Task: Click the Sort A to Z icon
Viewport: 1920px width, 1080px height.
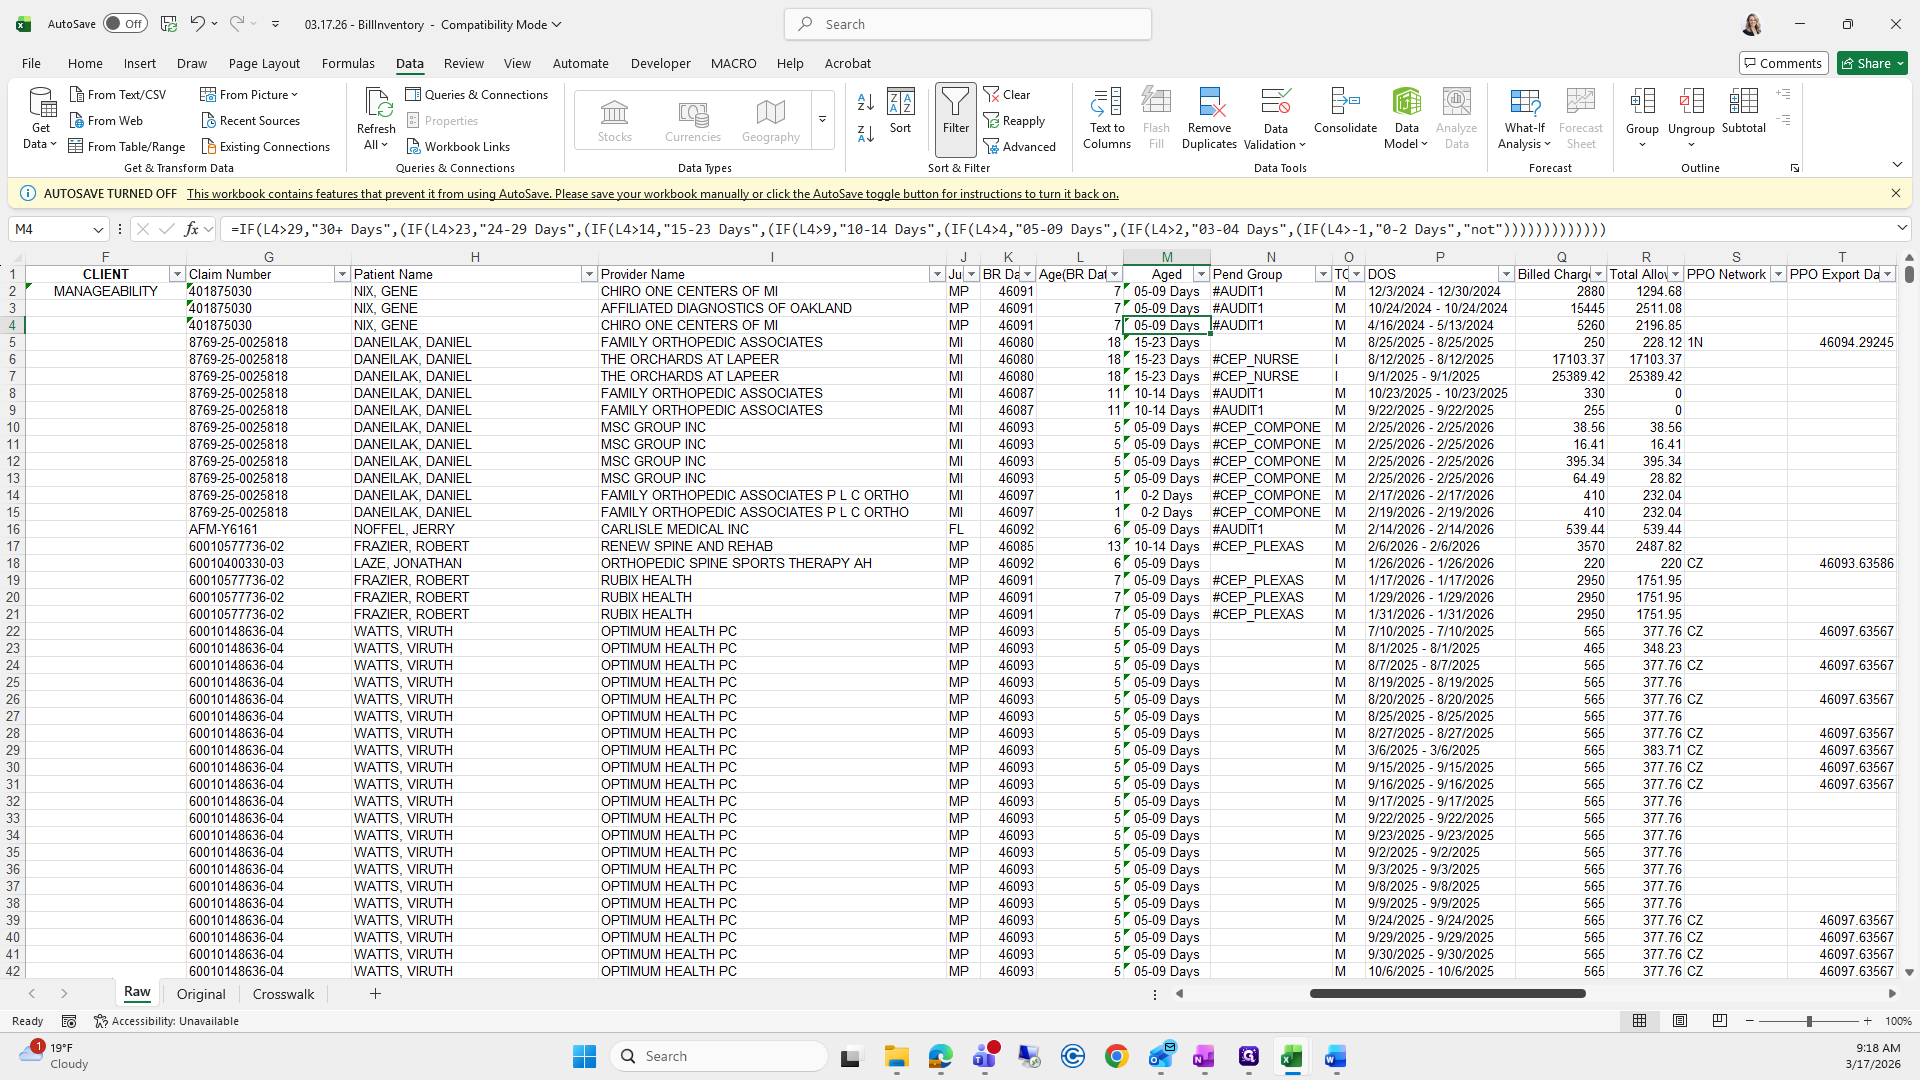Action: 866,102
